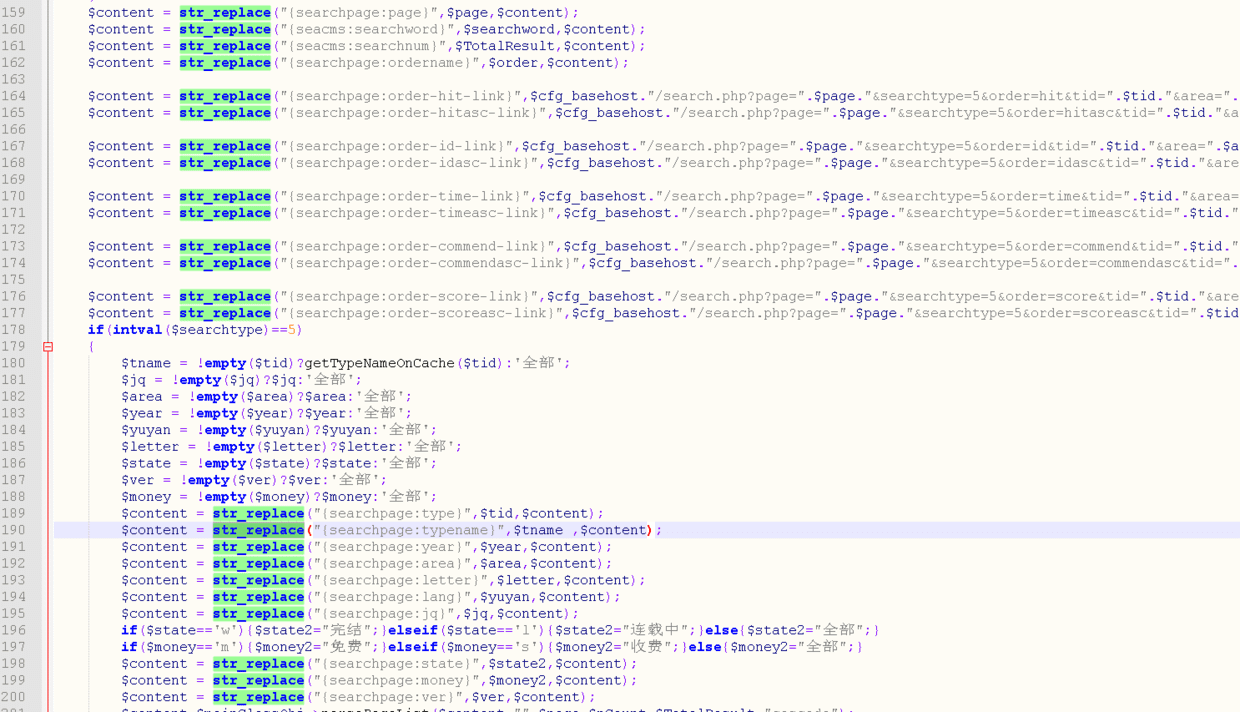Click the {searchpage:typename} string on line 190
The image size is (1240, 712).
(x=409, y=530)
